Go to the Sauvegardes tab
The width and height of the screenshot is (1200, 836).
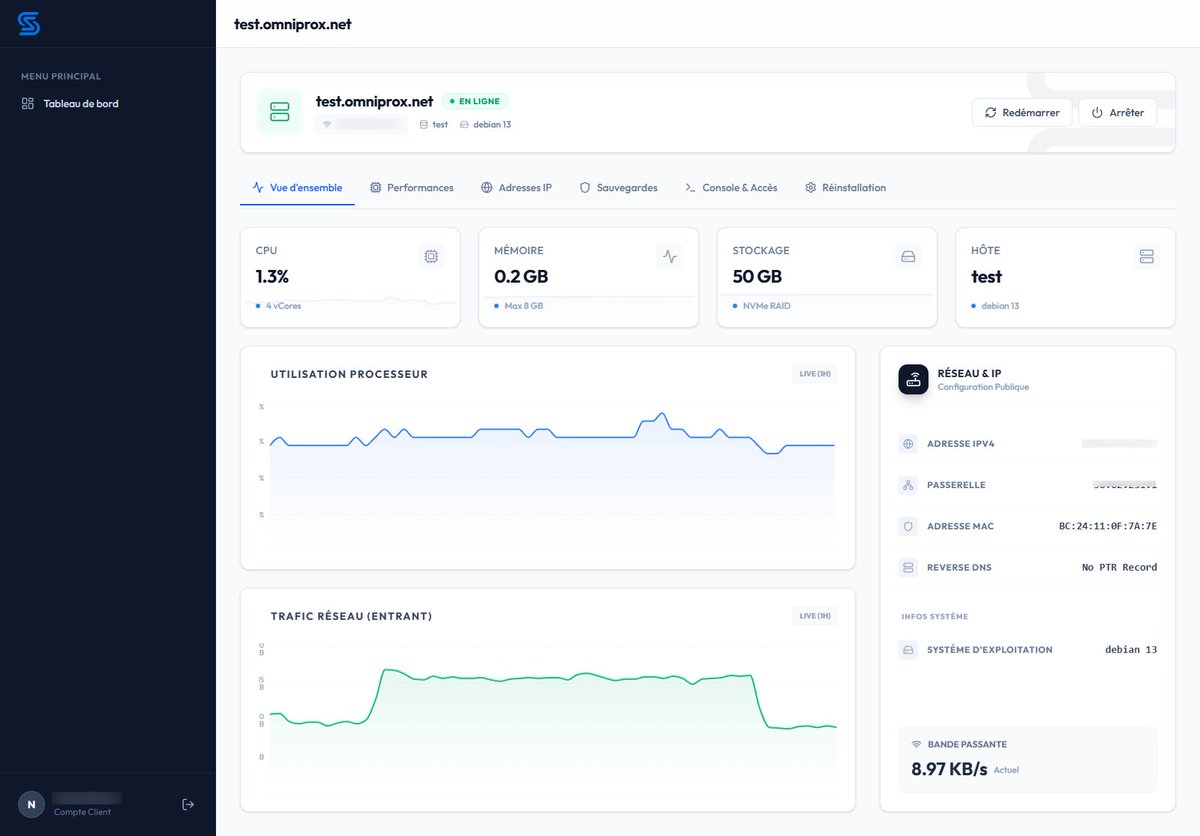[618, 188]
